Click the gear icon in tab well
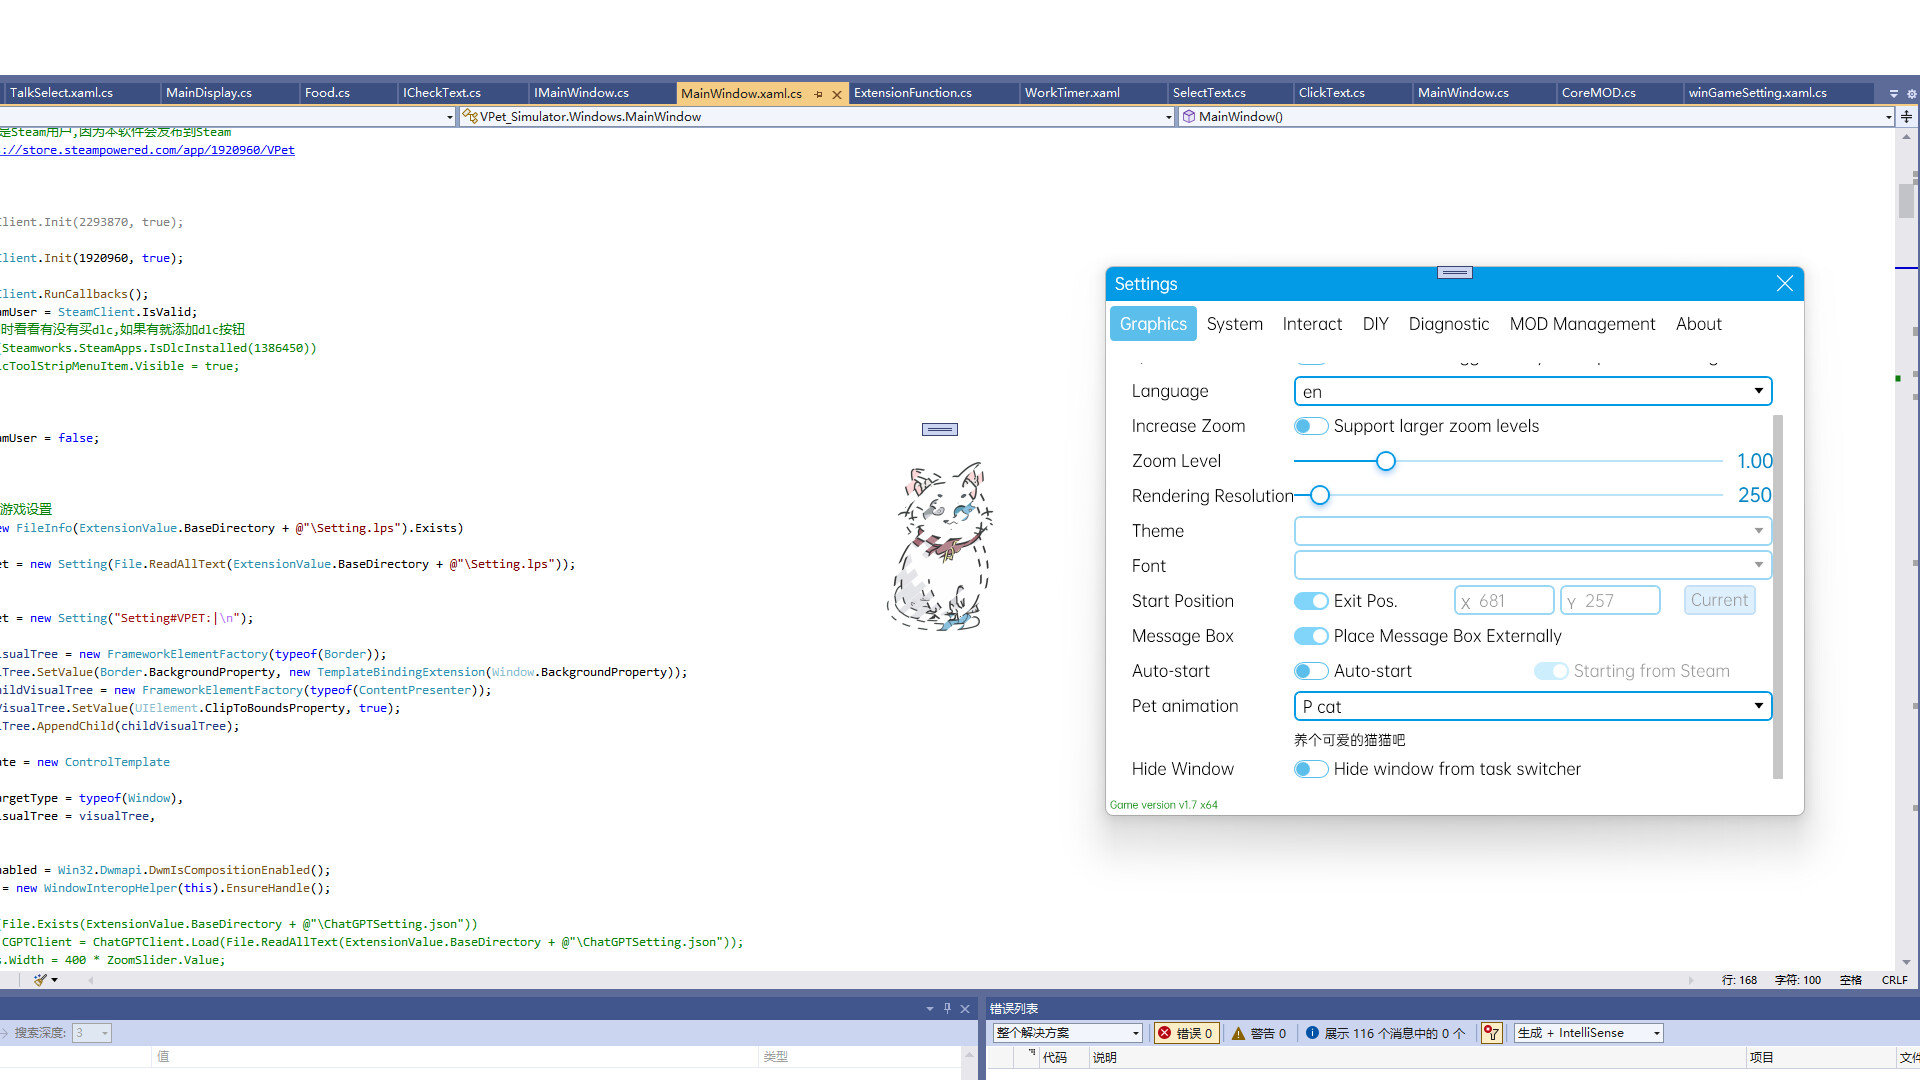The width and height of the screenshot is (1920, 1080). tap(1913, 93)
